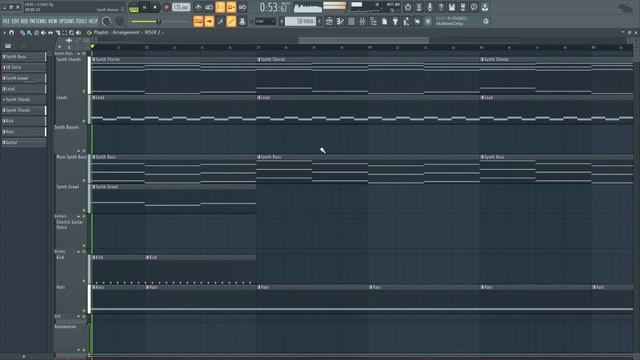Toggle auto-scroll orange arrow button
The image size is (640, 360).
click(x=209, y=21)
